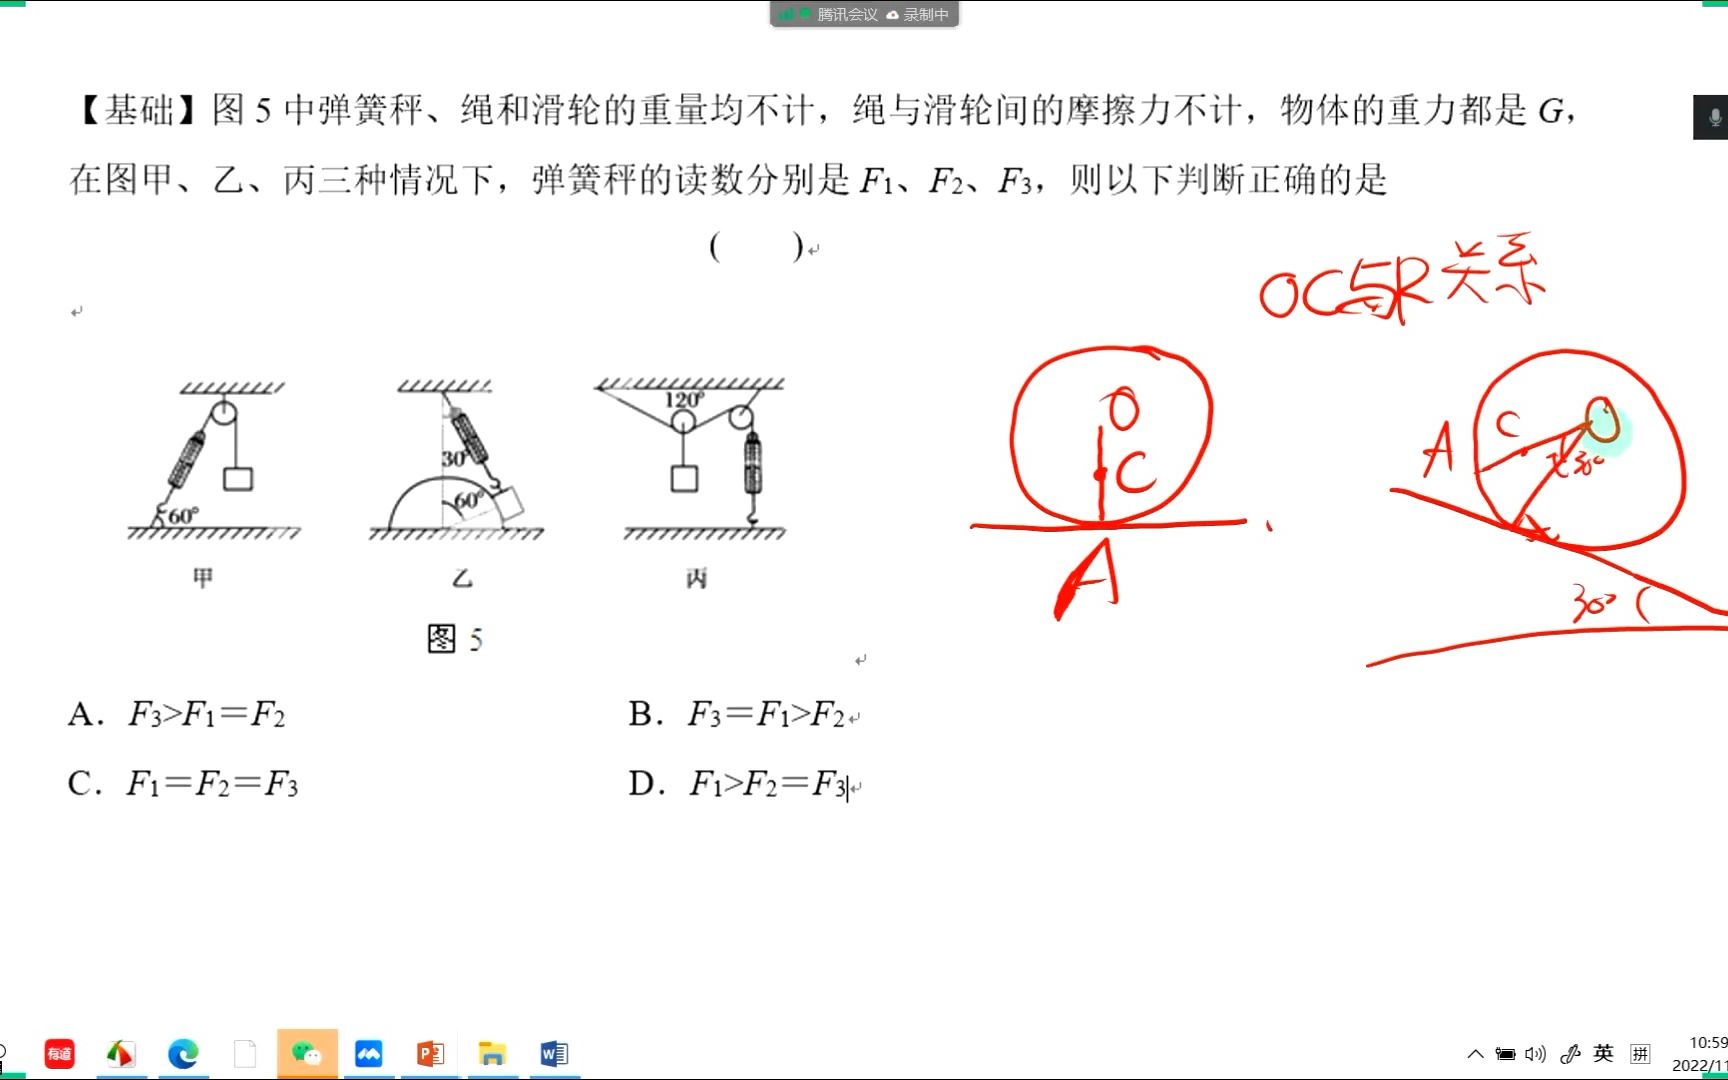Switch to Tencent Meeting taskbar icon

point(369,1053)
